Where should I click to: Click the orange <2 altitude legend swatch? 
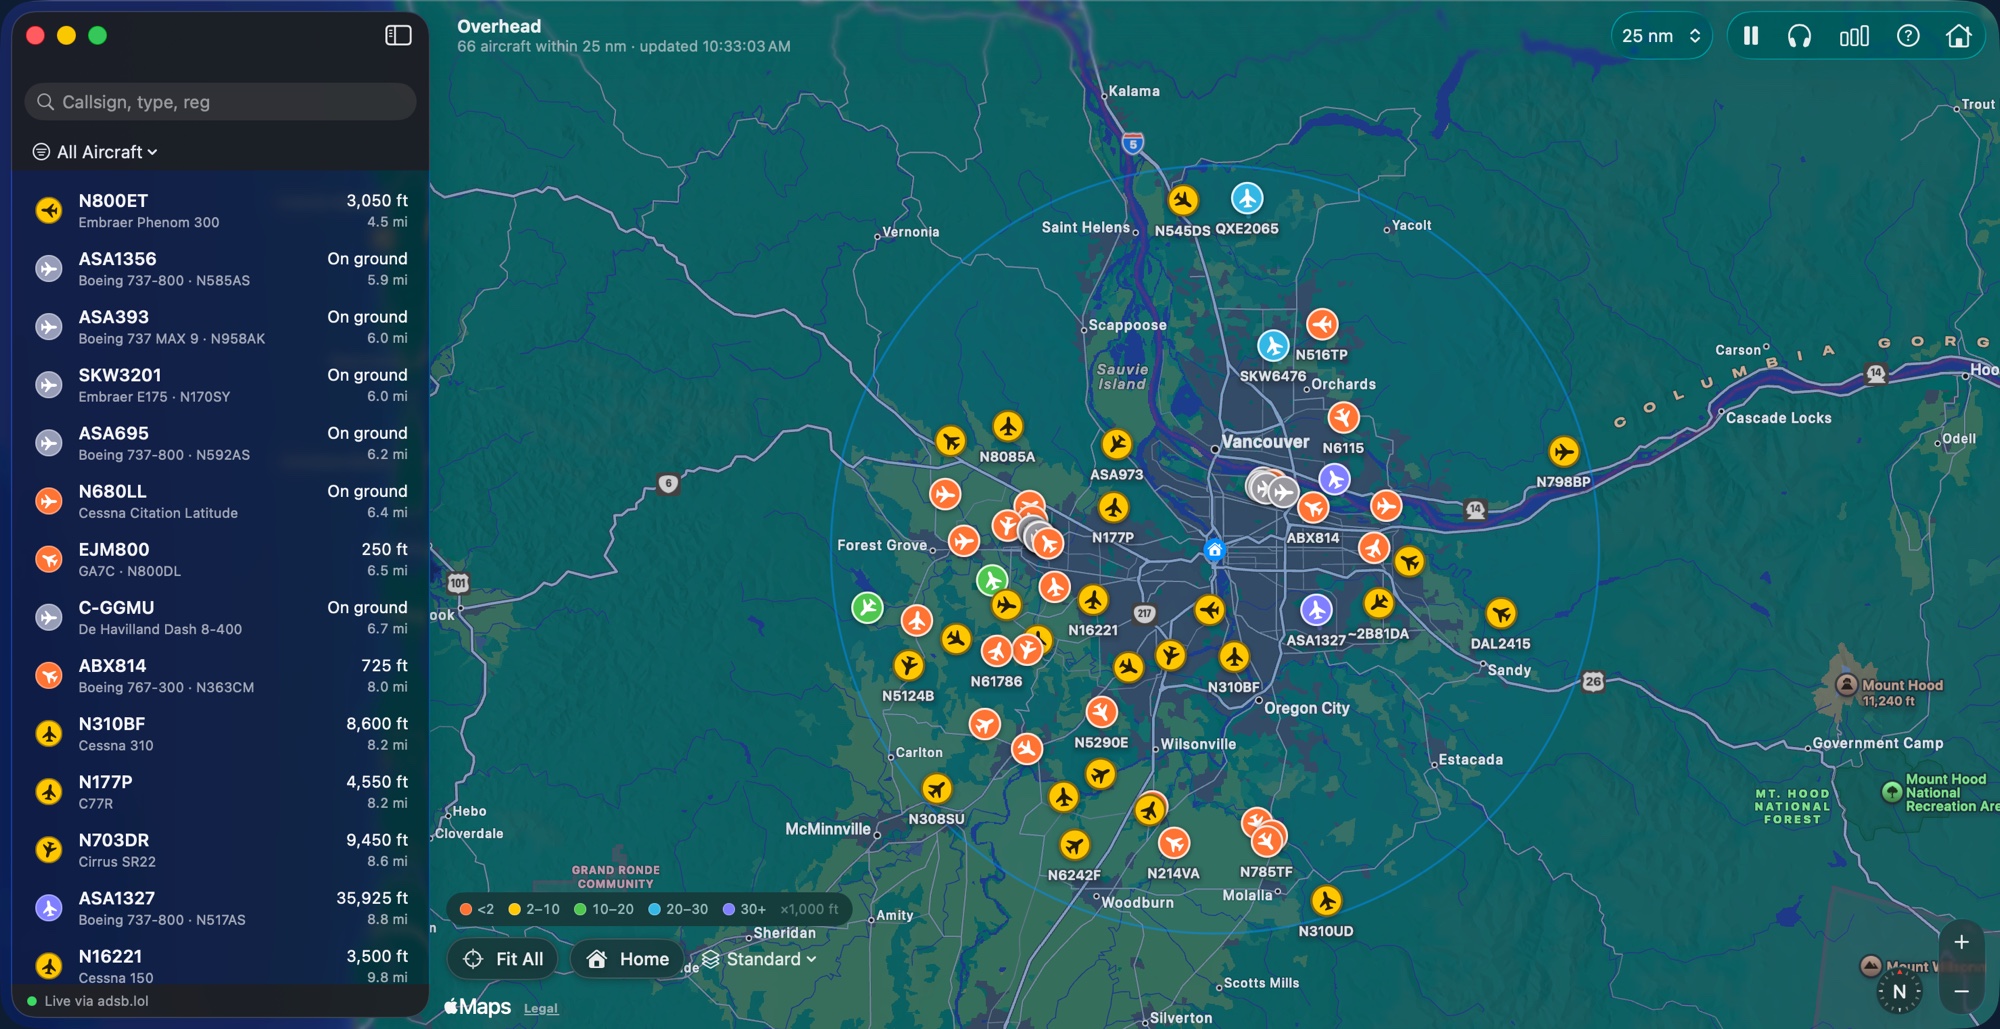point(466,909)
